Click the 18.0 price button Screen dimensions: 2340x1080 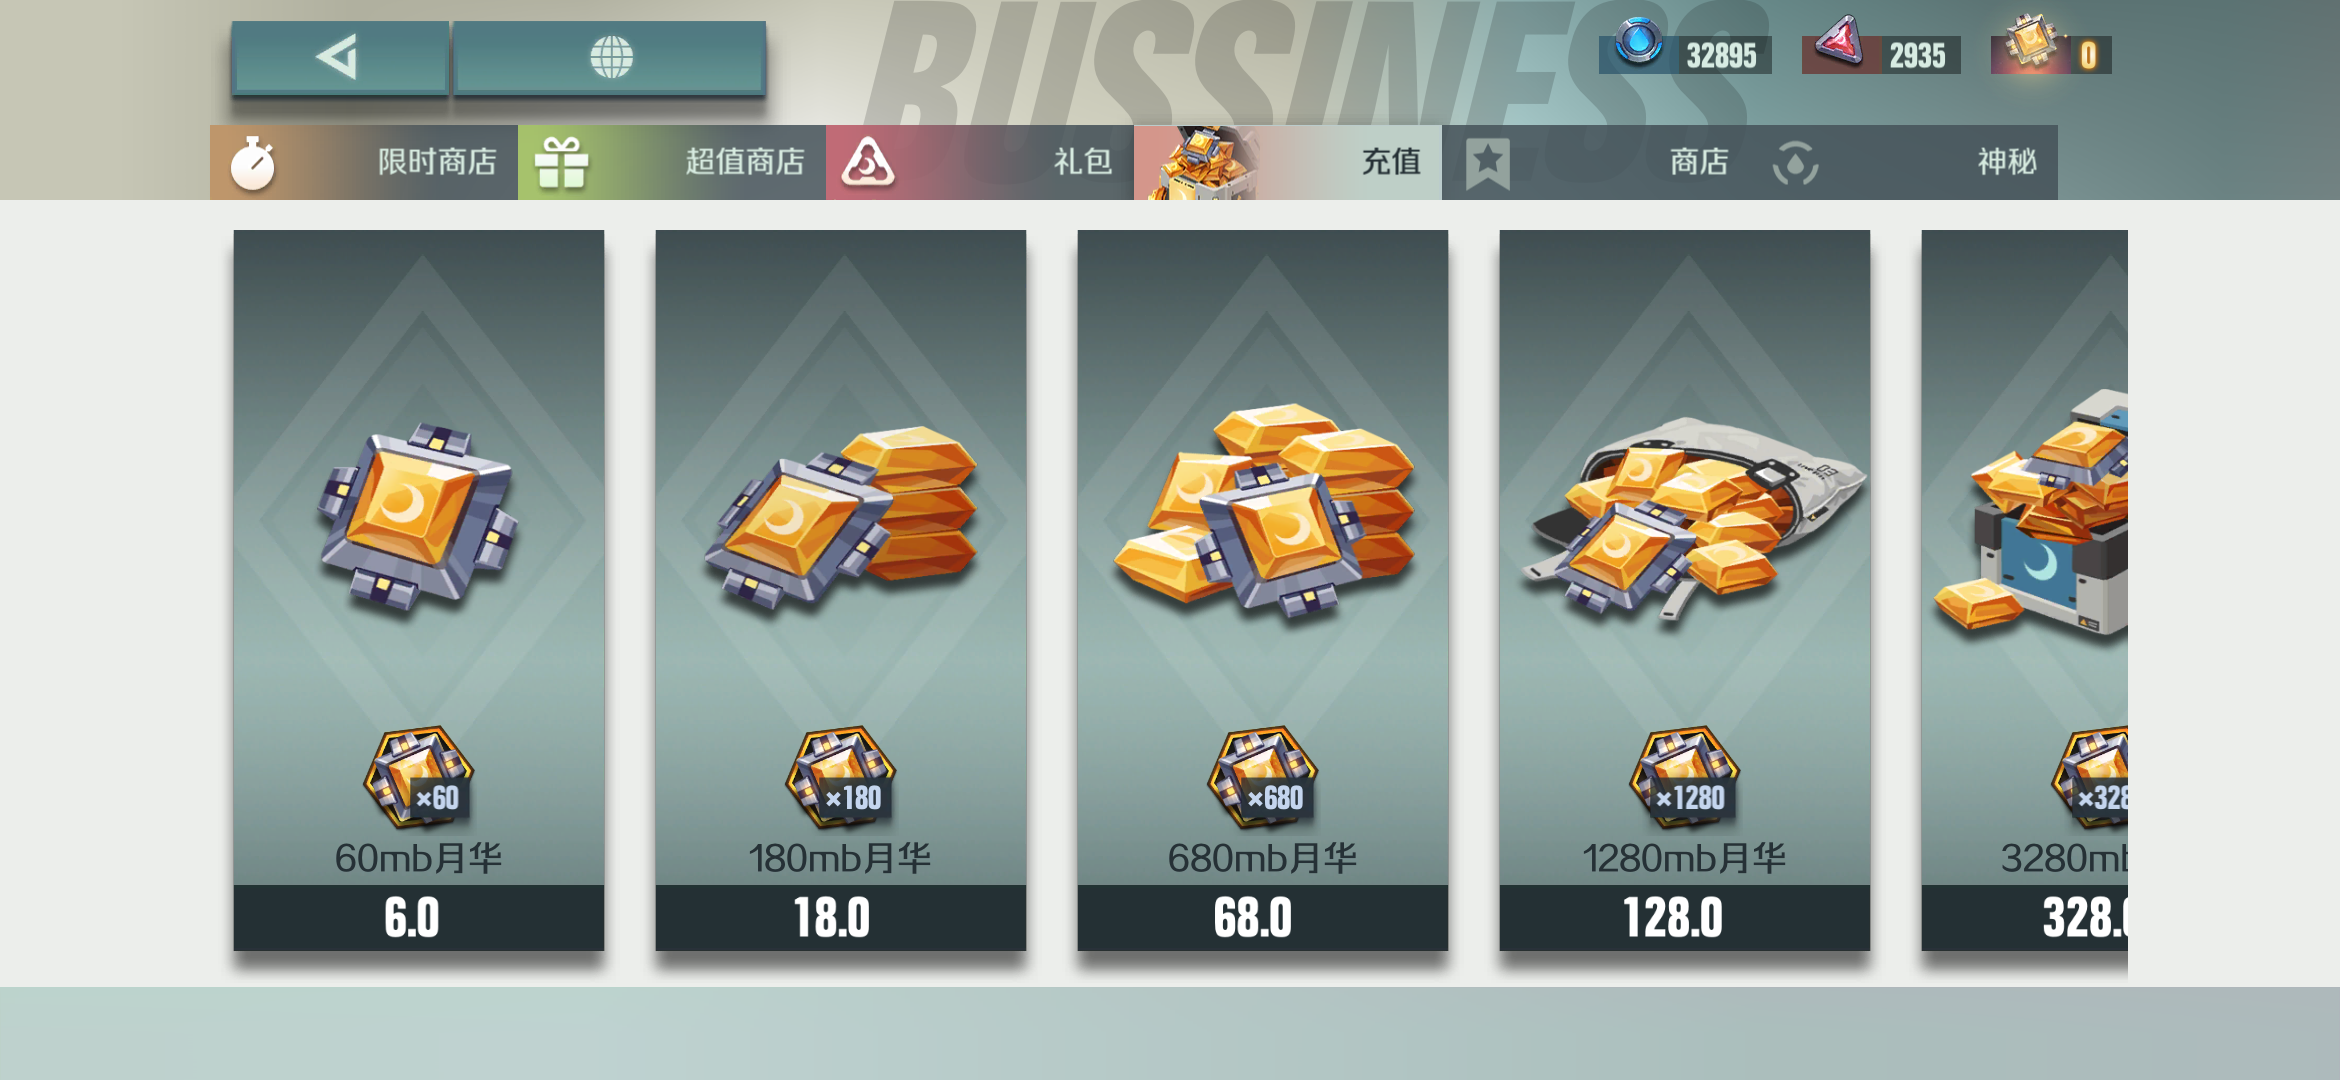tap(841, 917)
